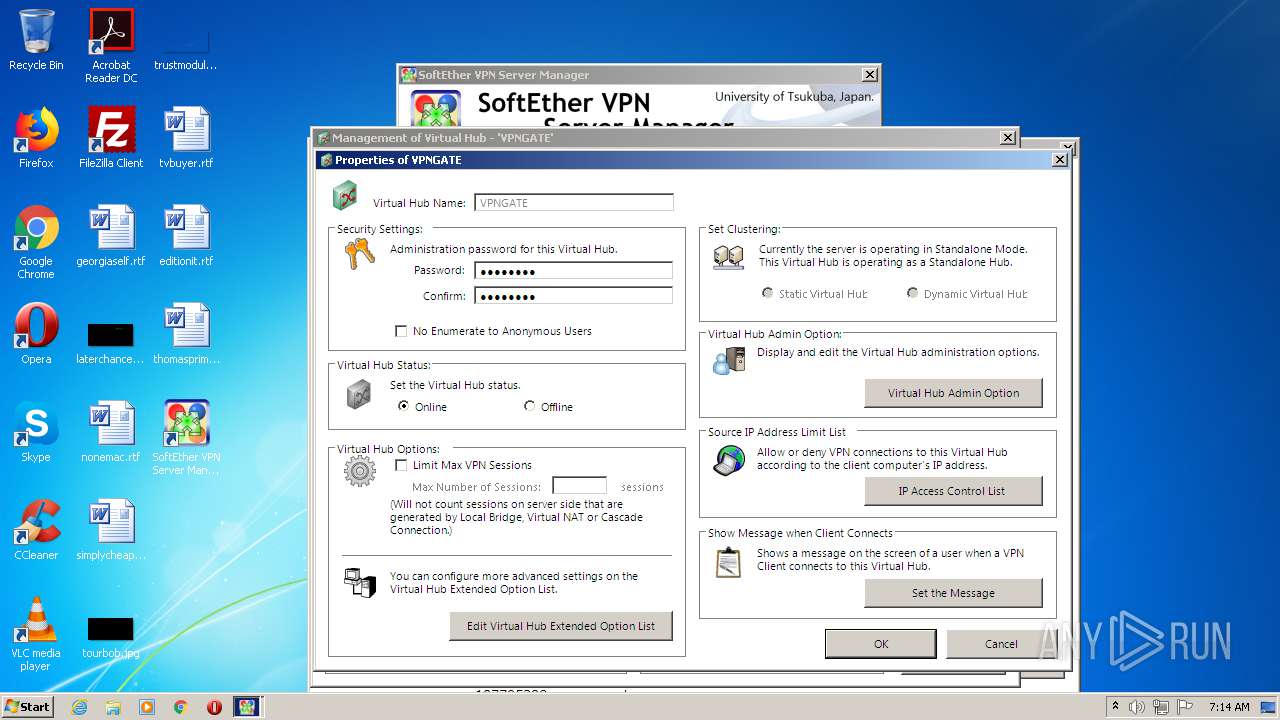Select the Offline hub status
The width and height of the screenshot is (1280, 720).
tap(529, 406)
